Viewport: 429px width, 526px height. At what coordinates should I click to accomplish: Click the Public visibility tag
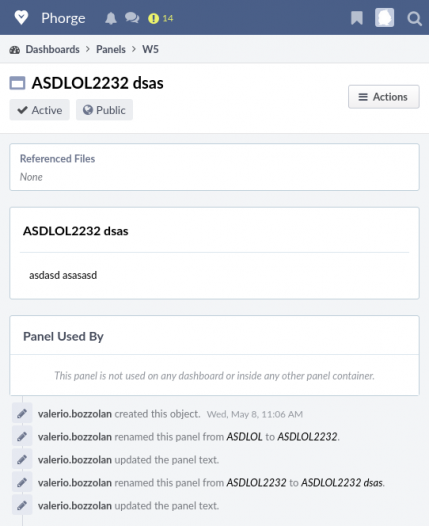(x=104, y=110)
